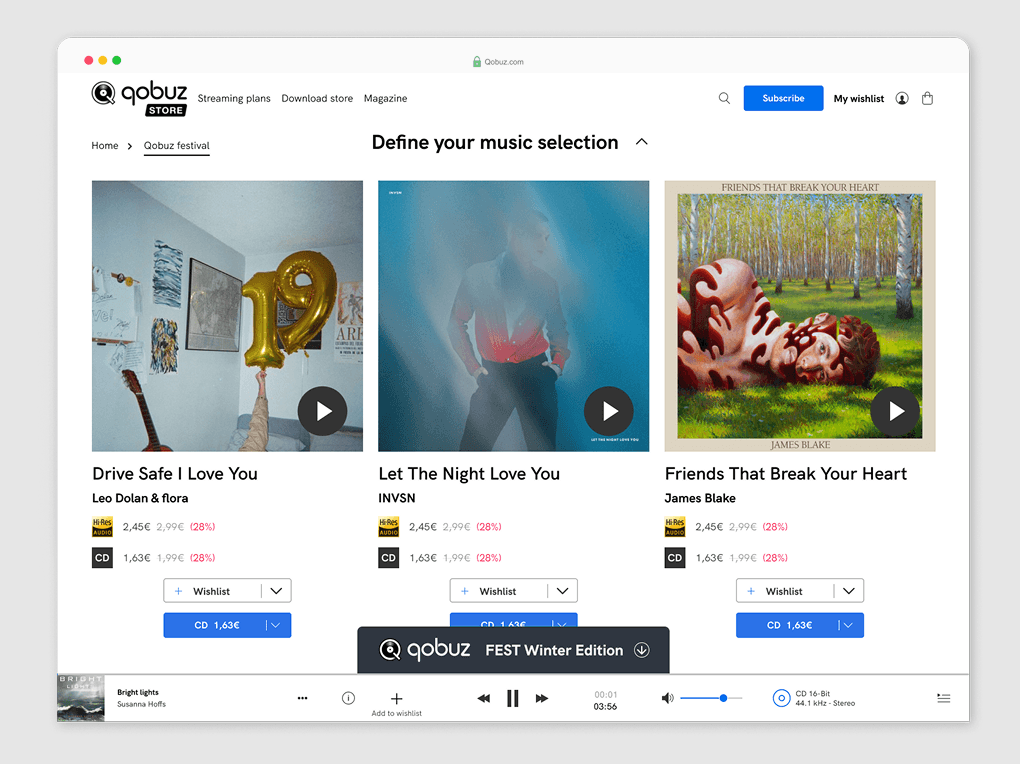This screenshot has width=1020, height=764.
Task: Click the Qobuz Store logo
Action: pos(139,98)
